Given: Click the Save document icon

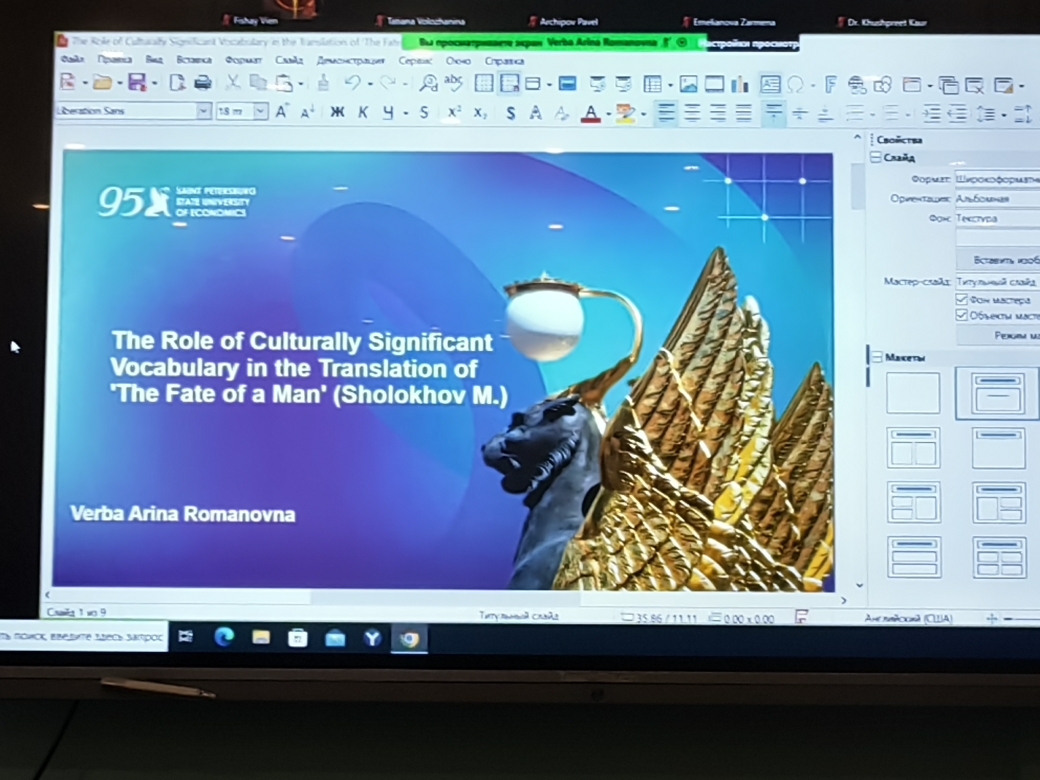Looking at the screenshot, I should tap(137, 83).
